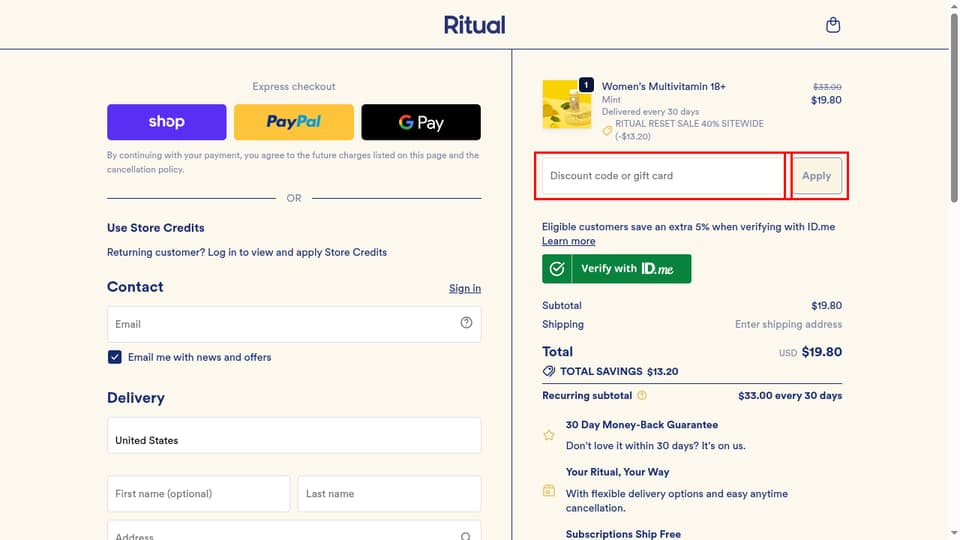The image size is (960, 540).
Task: Click the address search magnifier icon
Action: click(x=466, y=536)
